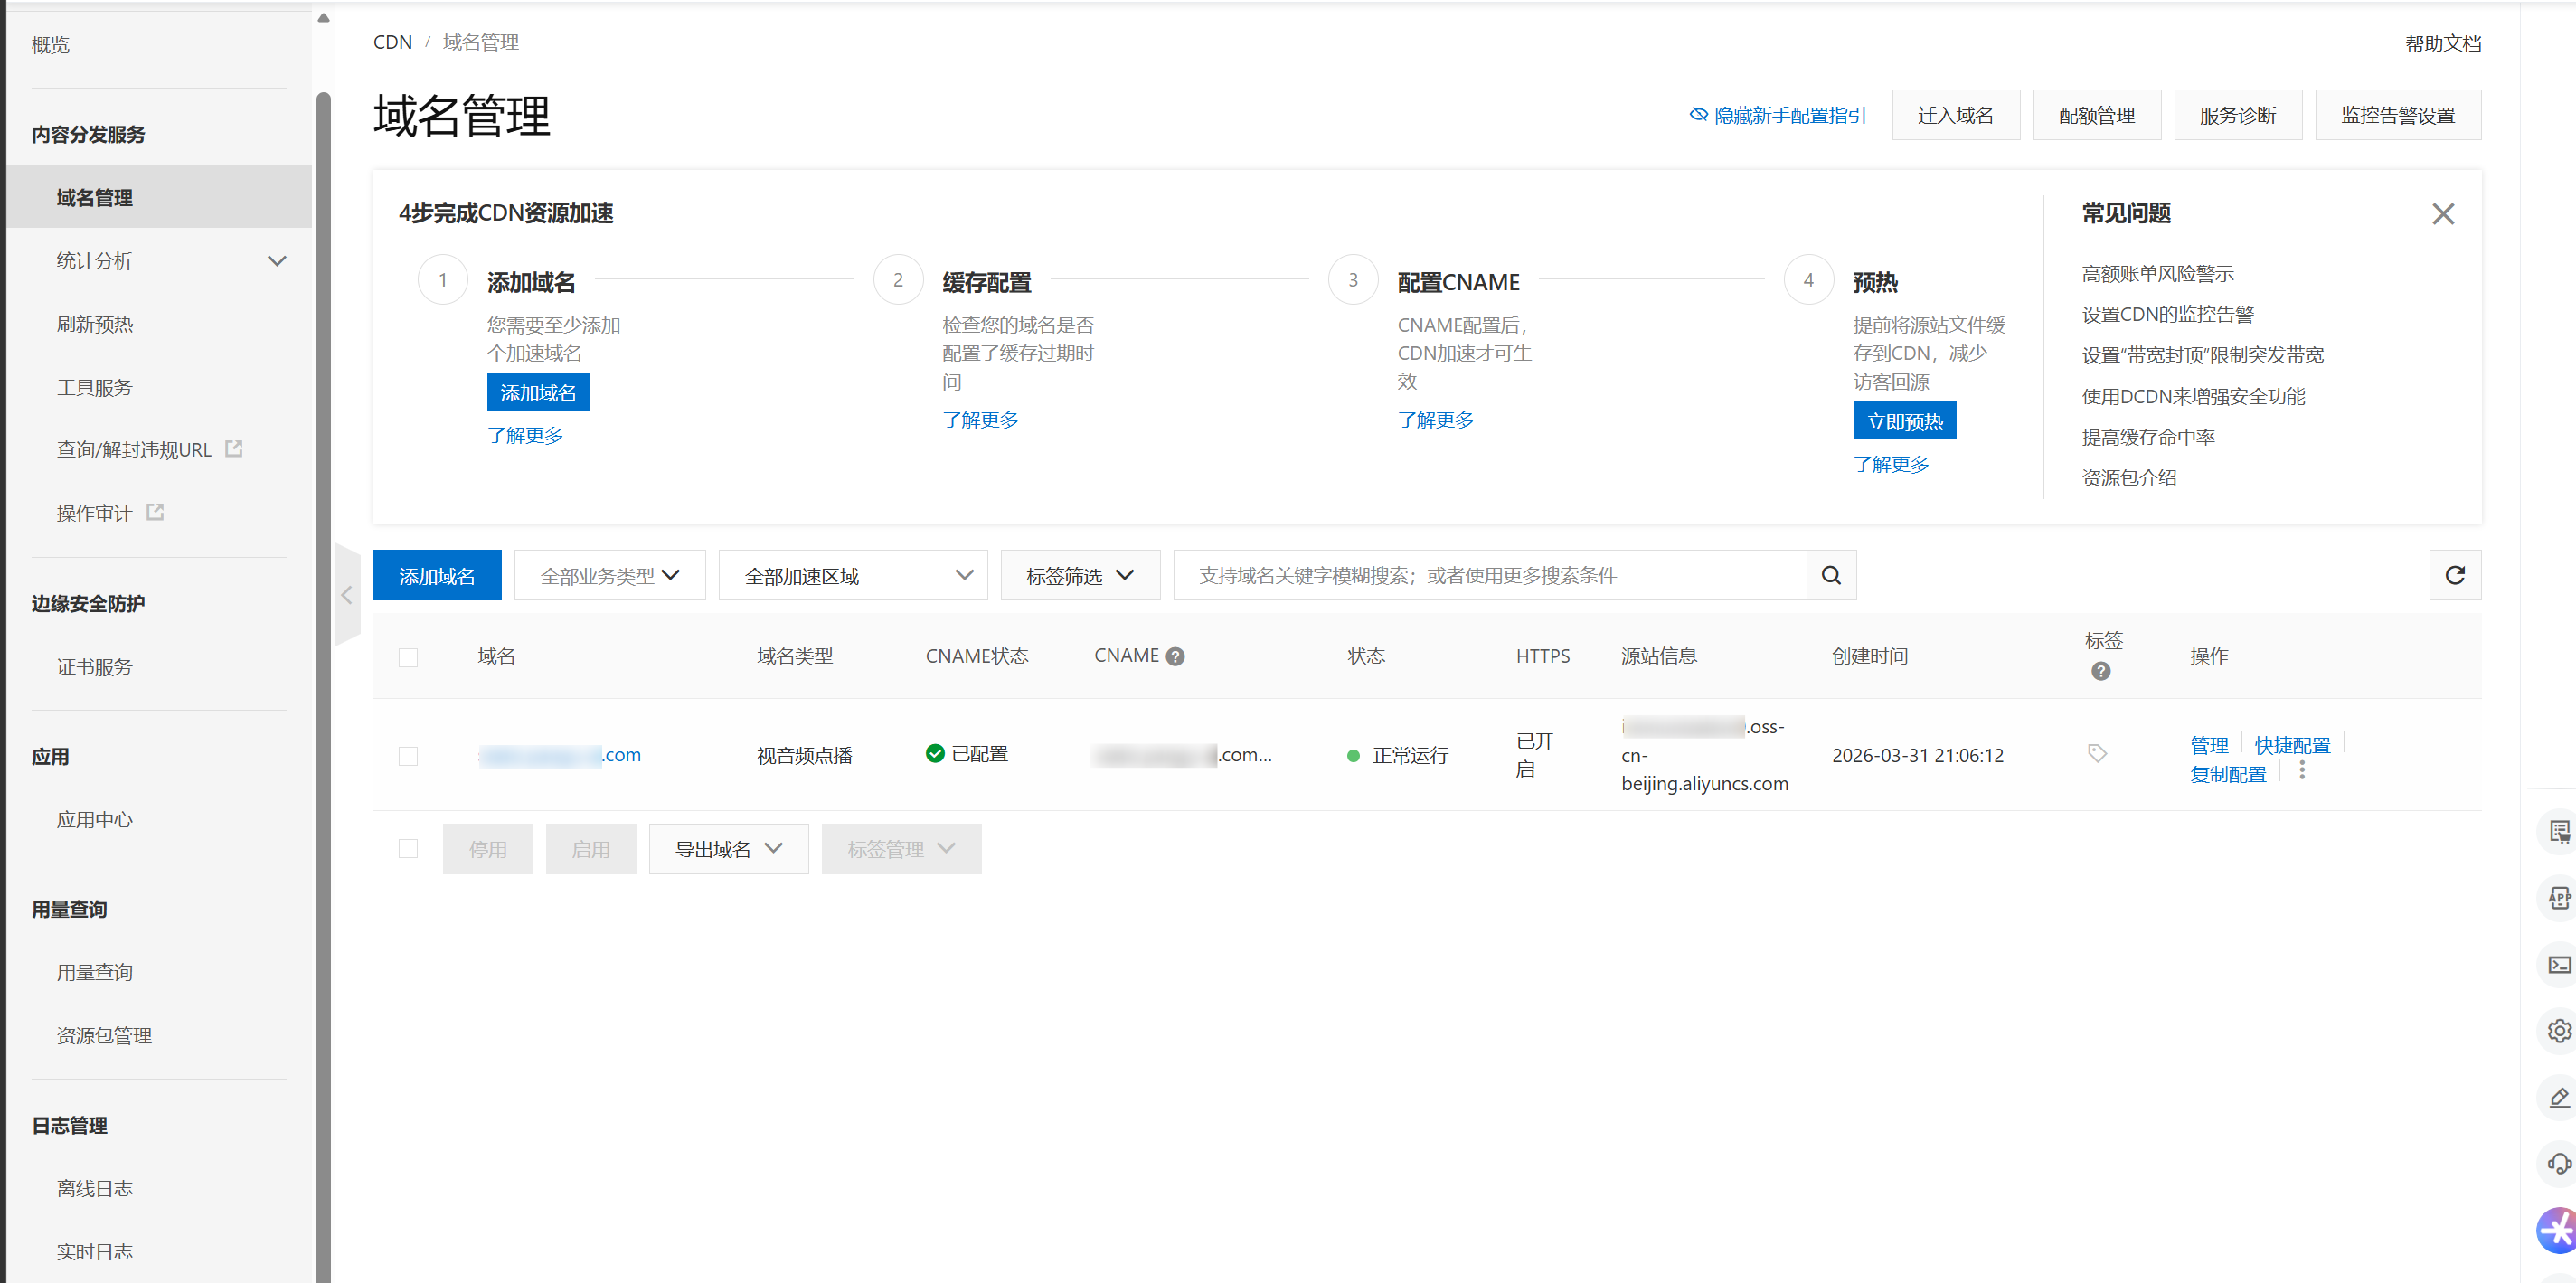Expand the 全部加速区域 dropdown
2576x1283 pixels.
click(852, 575)
